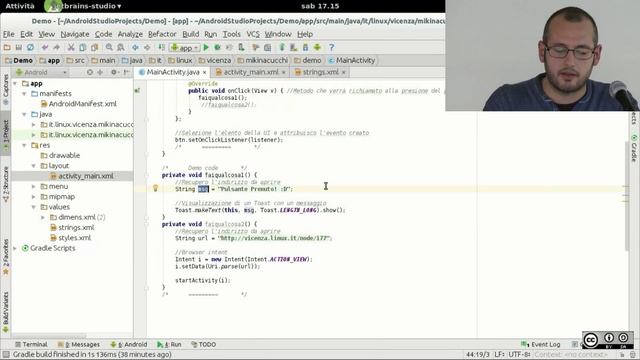Click the Make Project icon
640x360 pixels.
(162, 47)
